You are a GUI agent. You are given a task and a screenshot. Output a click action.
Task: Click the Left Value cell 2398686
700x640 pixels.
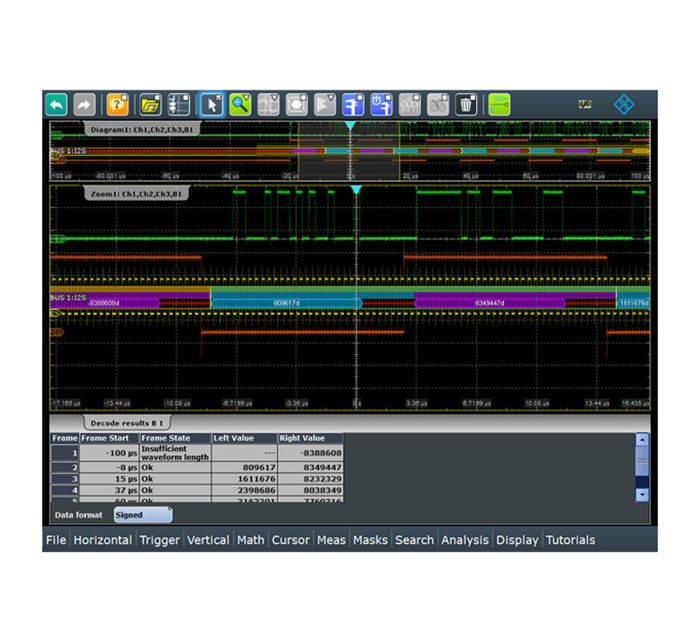tap(245, 490)
